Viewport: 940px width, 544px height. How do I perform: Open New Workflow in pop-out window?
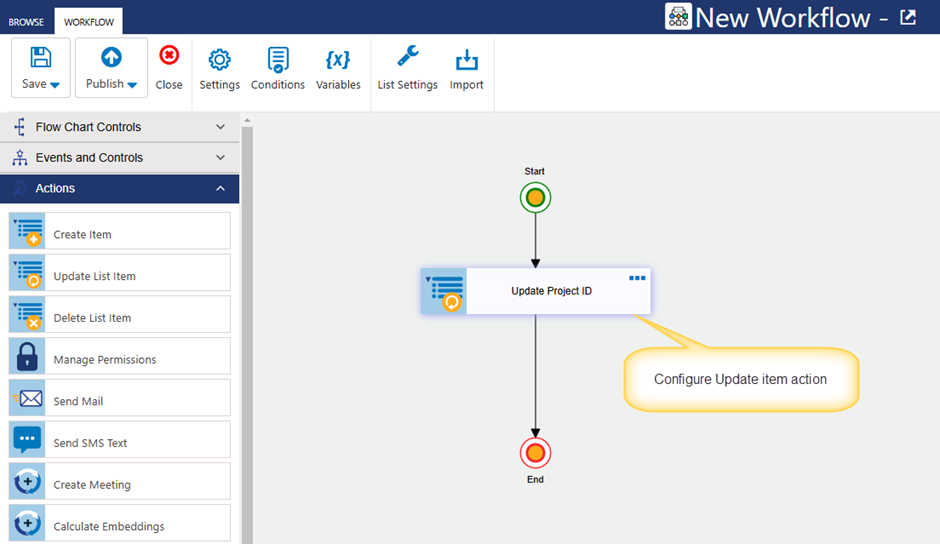908,17
